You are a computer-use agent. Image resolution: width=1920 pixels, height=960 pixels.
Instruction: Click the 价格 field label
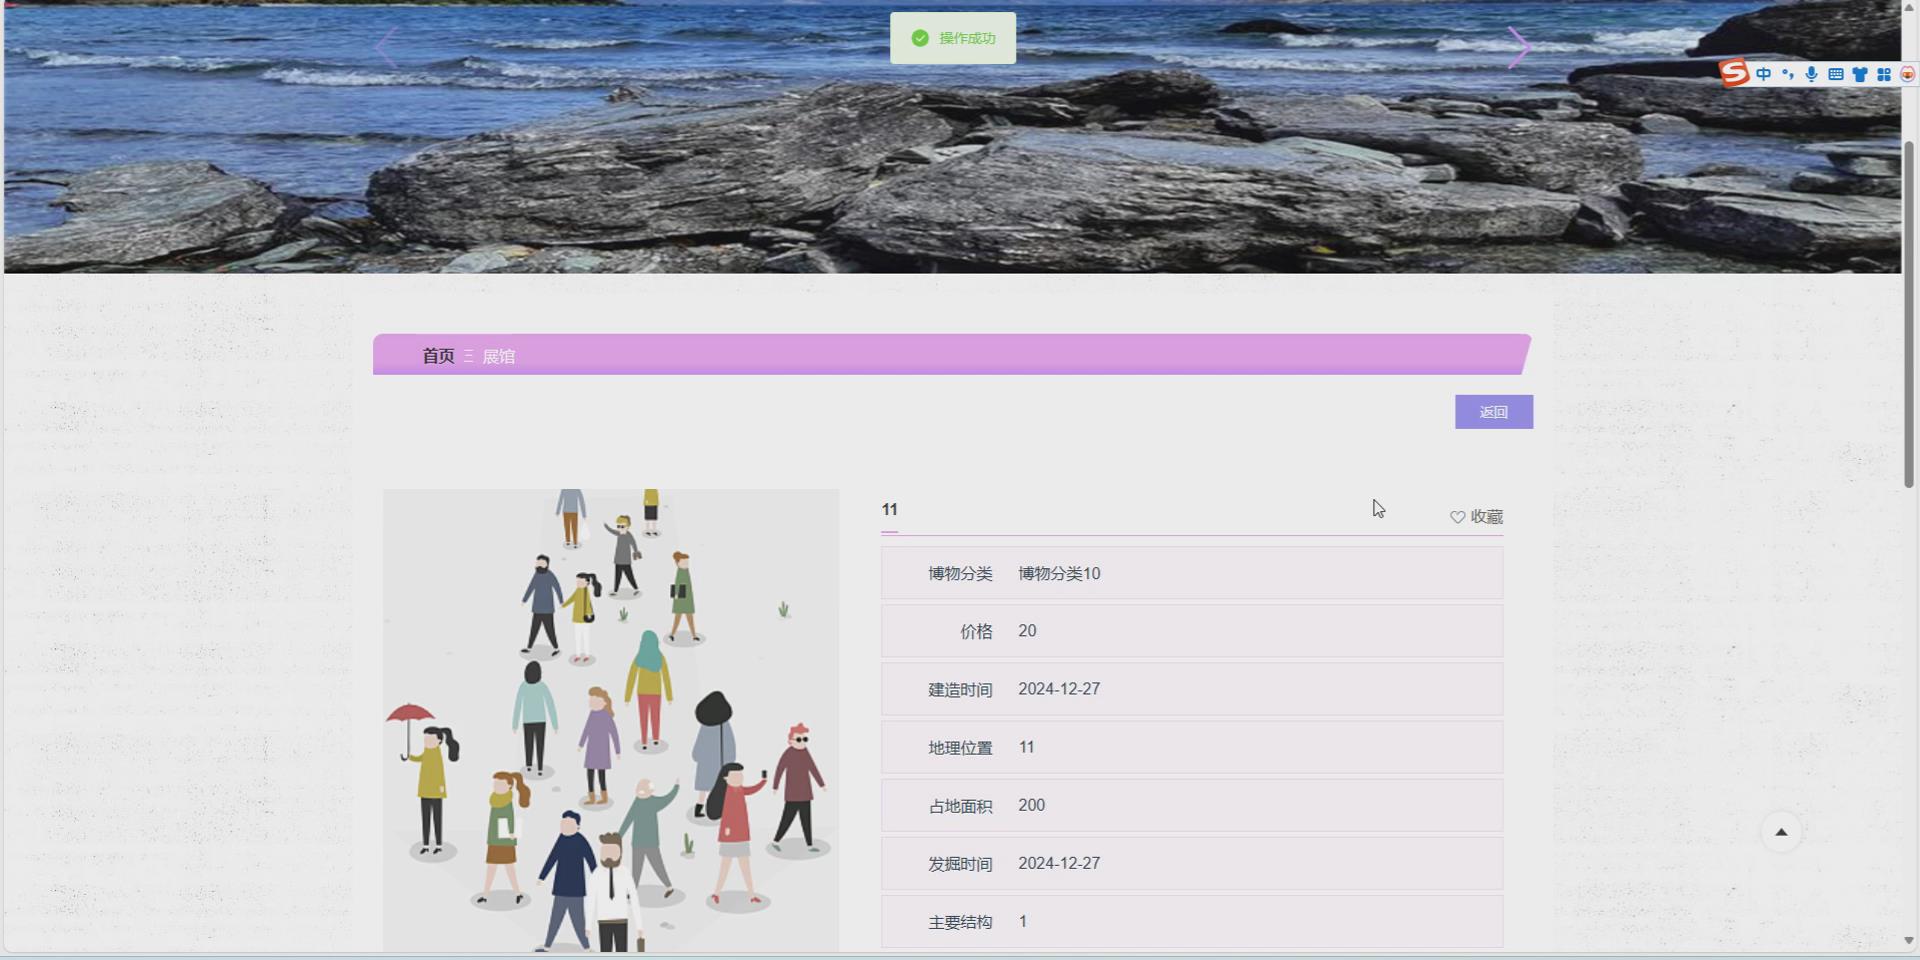click(976, 631)
